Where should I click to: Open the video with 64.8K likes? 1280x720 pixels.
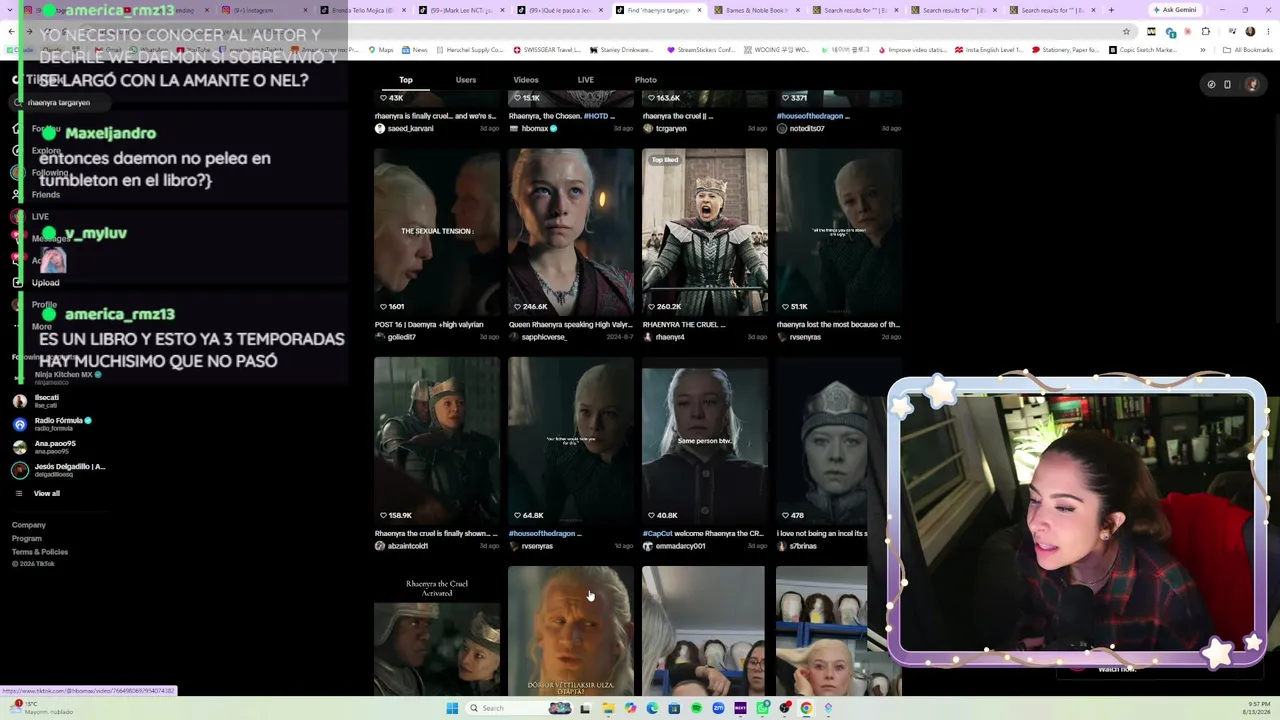pyautogui.click(x=571, y=441)
